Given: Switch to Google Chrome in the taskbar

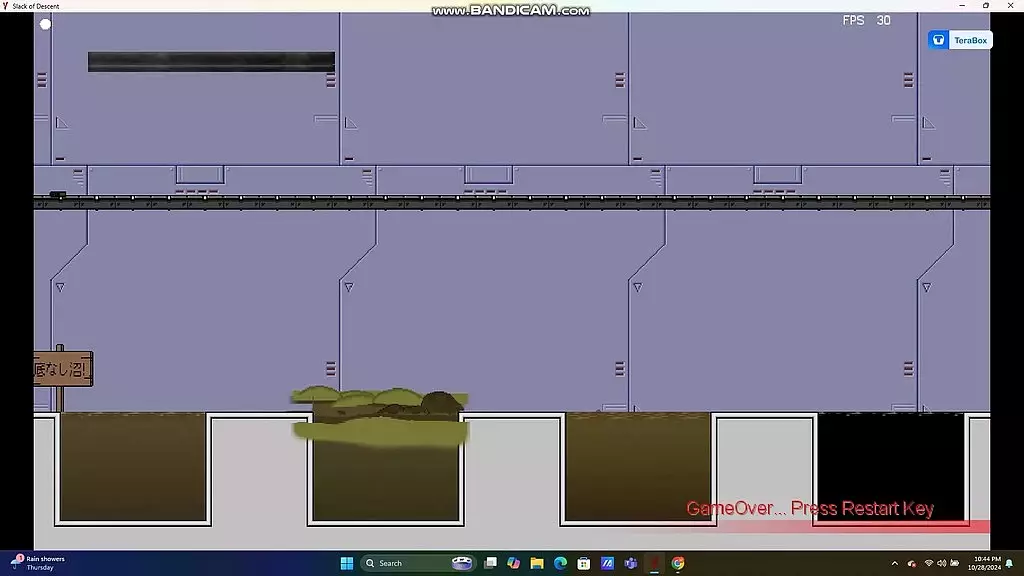Looking at the screenshot, I should [x=678, y=563].
